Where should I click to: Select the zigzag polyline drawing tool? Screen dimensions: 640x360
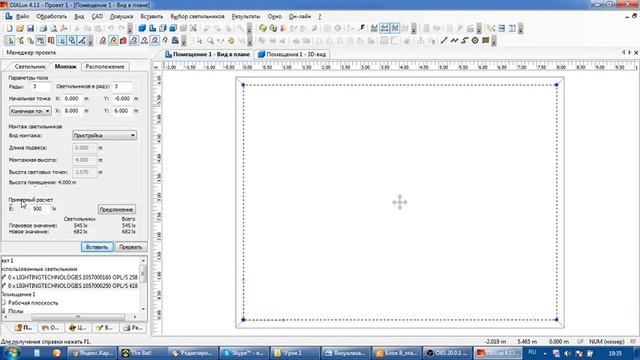tap(454, 40)
